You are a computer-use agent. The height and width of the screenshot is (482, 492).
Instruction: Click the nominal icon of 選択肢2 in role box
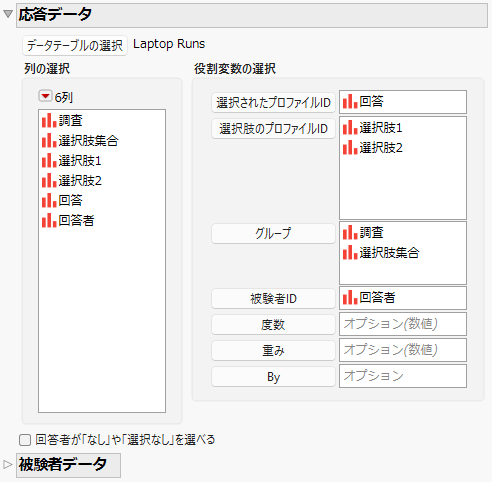[350, 147]
